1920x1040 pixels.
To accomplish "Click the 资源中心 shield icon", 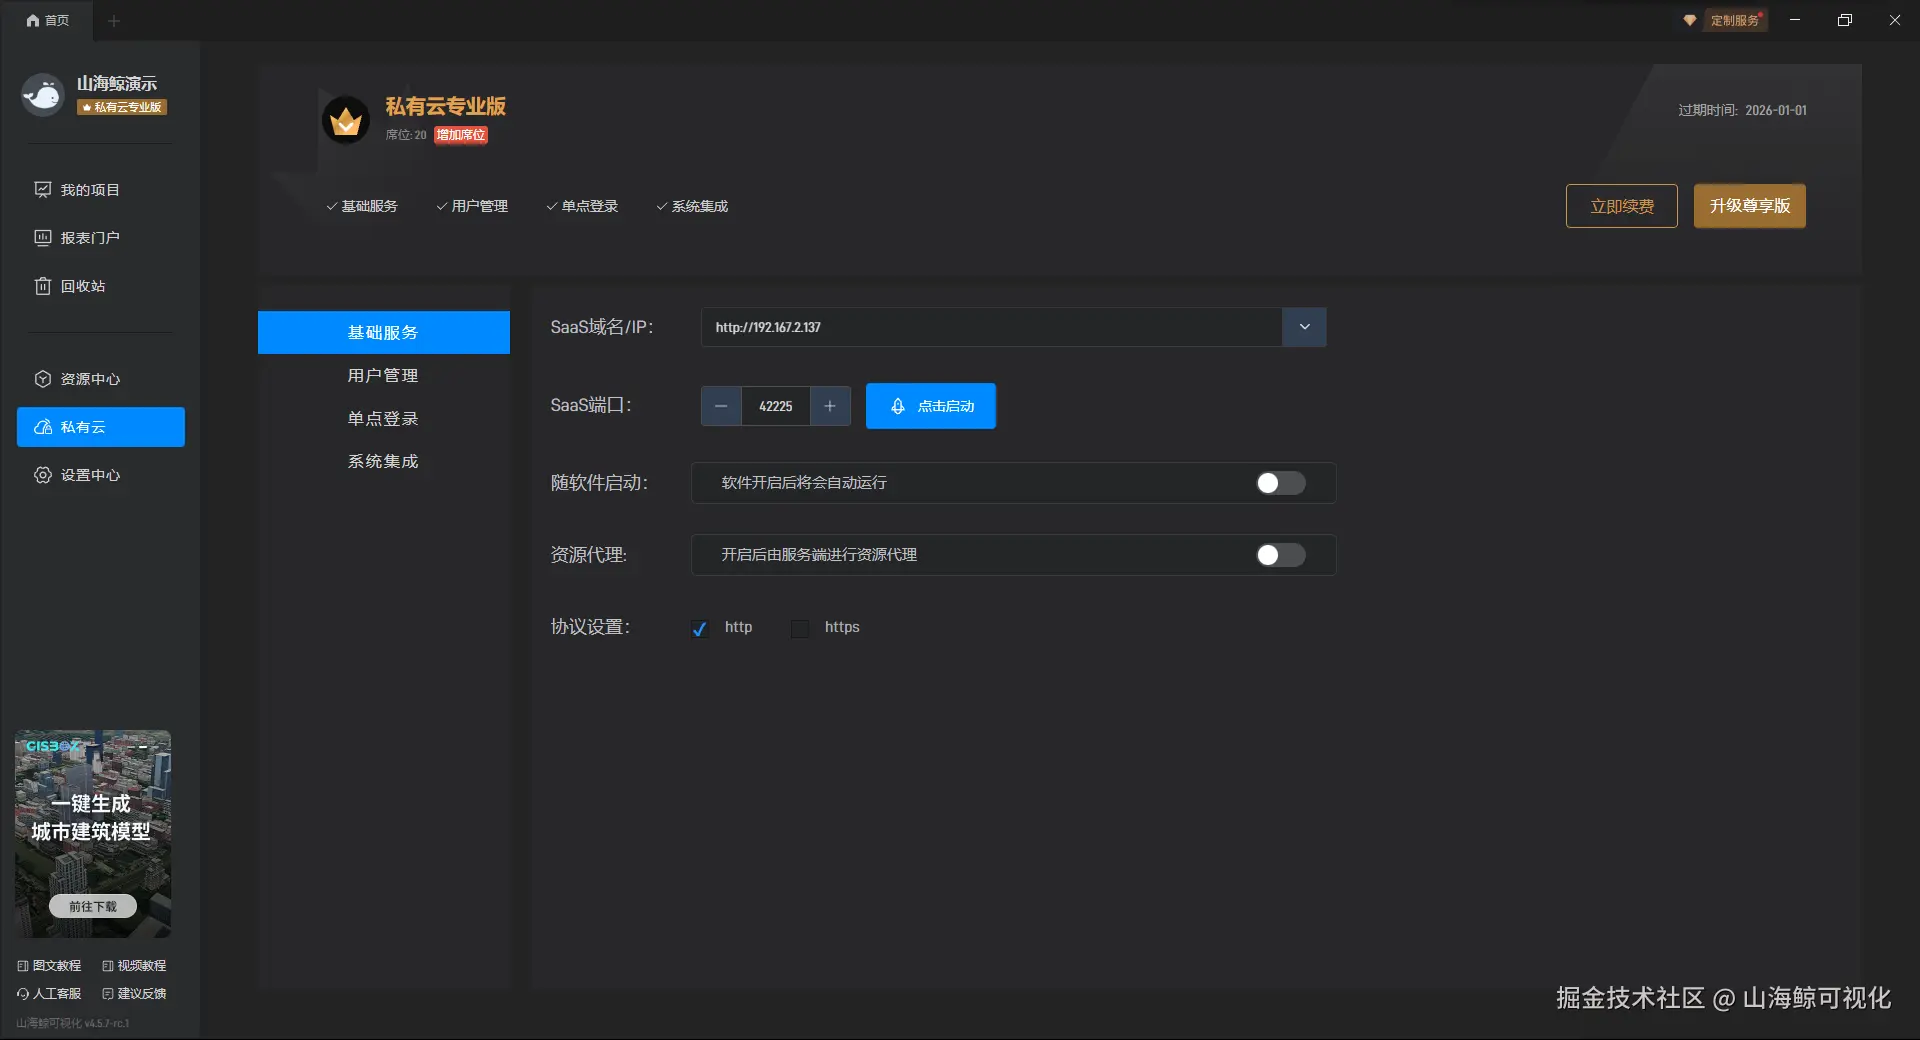I will 43,379.
